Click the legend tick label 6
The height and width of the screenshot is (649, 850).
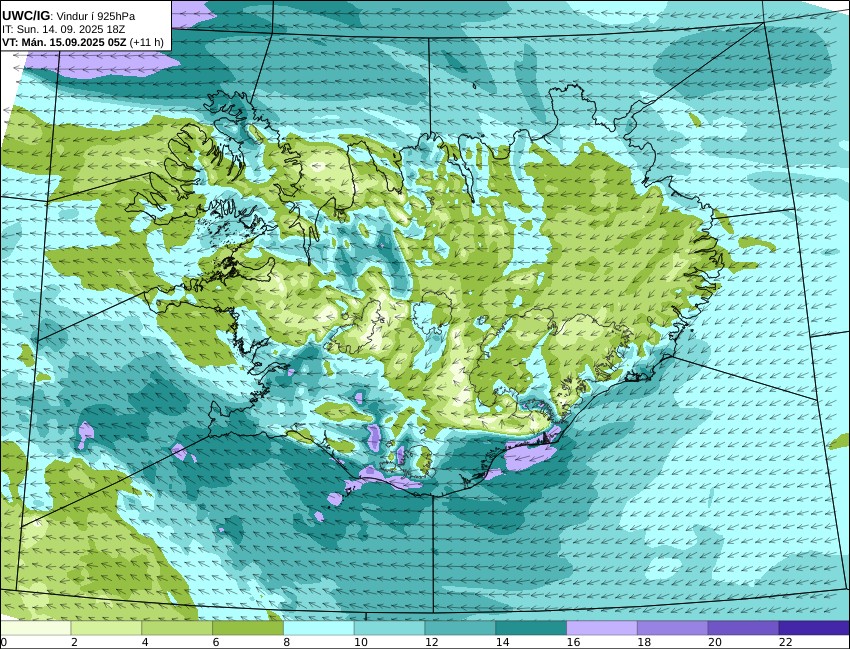coord(216,642)
